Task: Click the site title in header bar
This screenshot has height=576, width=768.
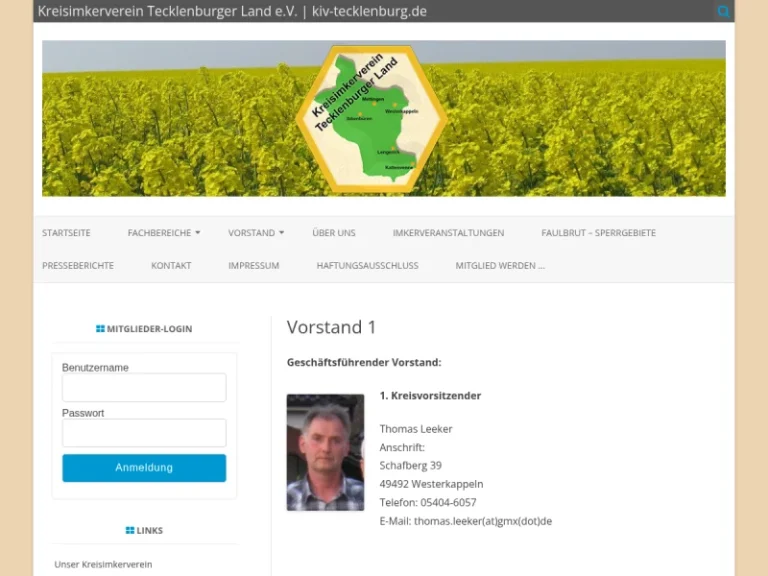Action: pos(232,11)
